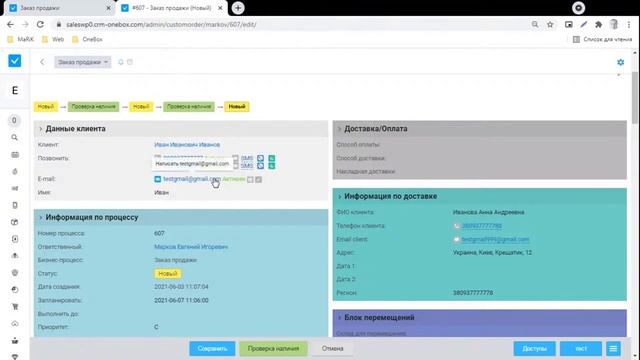Viewport: 640px width, 360px height.
Task: Collapse the Информация по процессу section
Action: click(40, 218)
